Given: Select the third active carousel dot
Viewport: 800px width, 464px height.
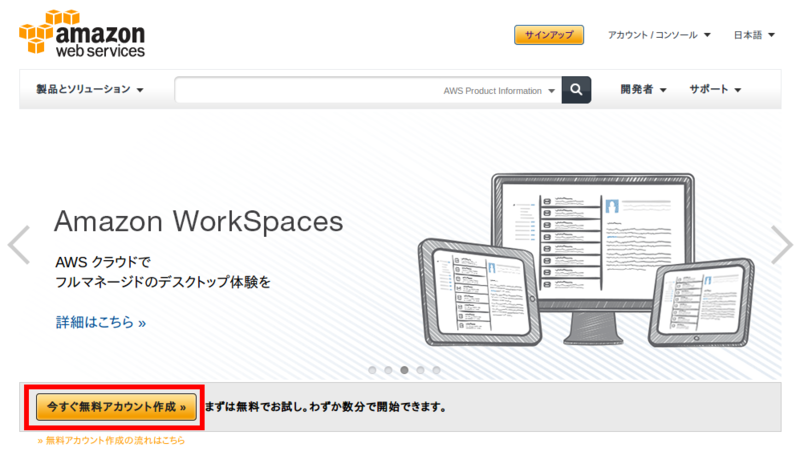Looking at the screenshot, I should (x=405, y=370).
